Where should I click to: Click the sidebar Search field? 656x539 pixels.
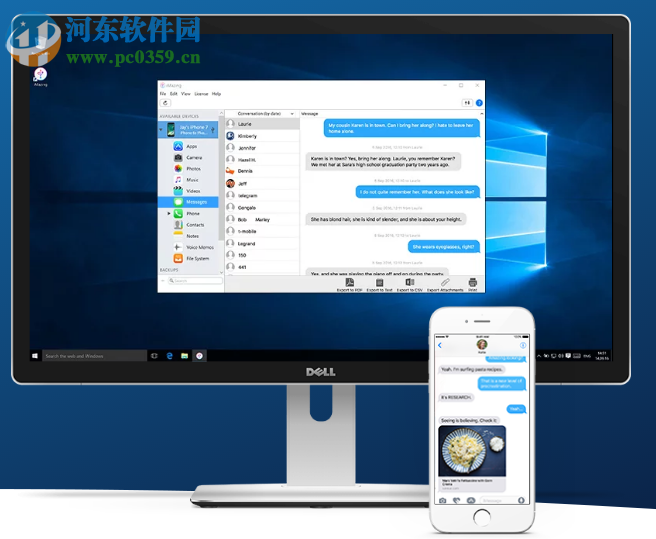point(195,281)
